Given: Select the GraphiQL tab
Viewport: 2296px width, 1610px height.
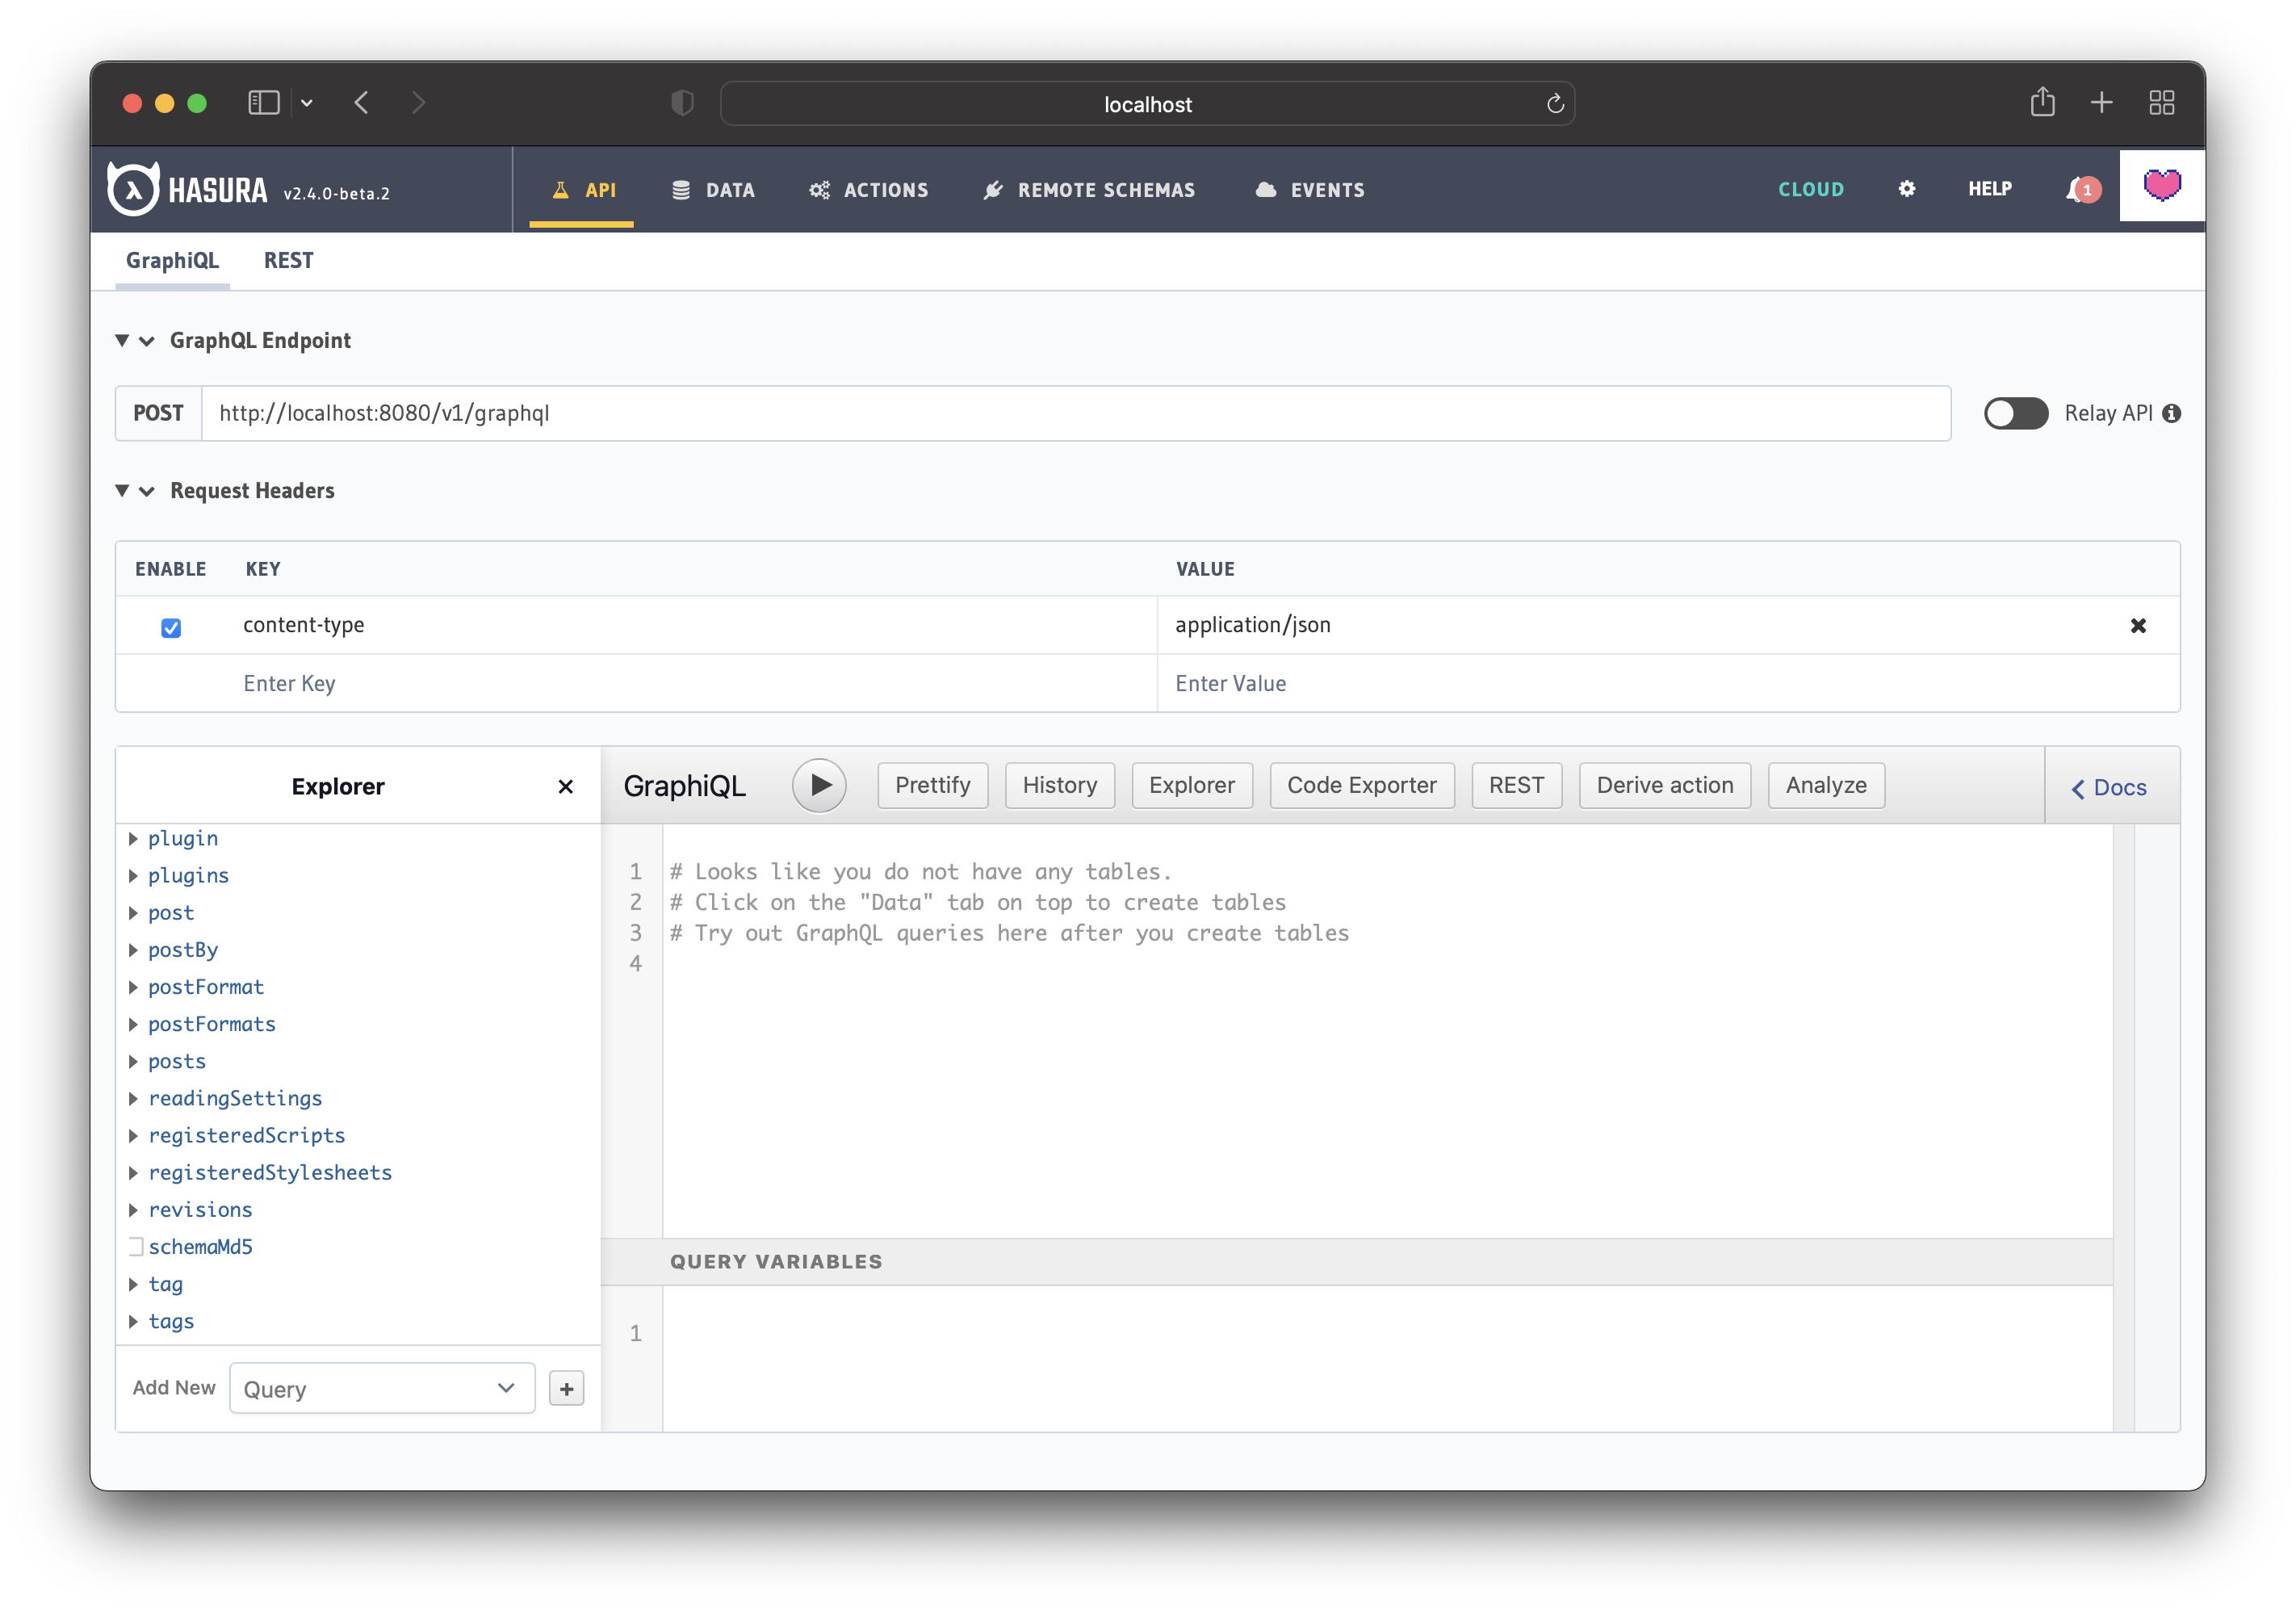Looking at the screenshot, I should click(x=173, y=260).
